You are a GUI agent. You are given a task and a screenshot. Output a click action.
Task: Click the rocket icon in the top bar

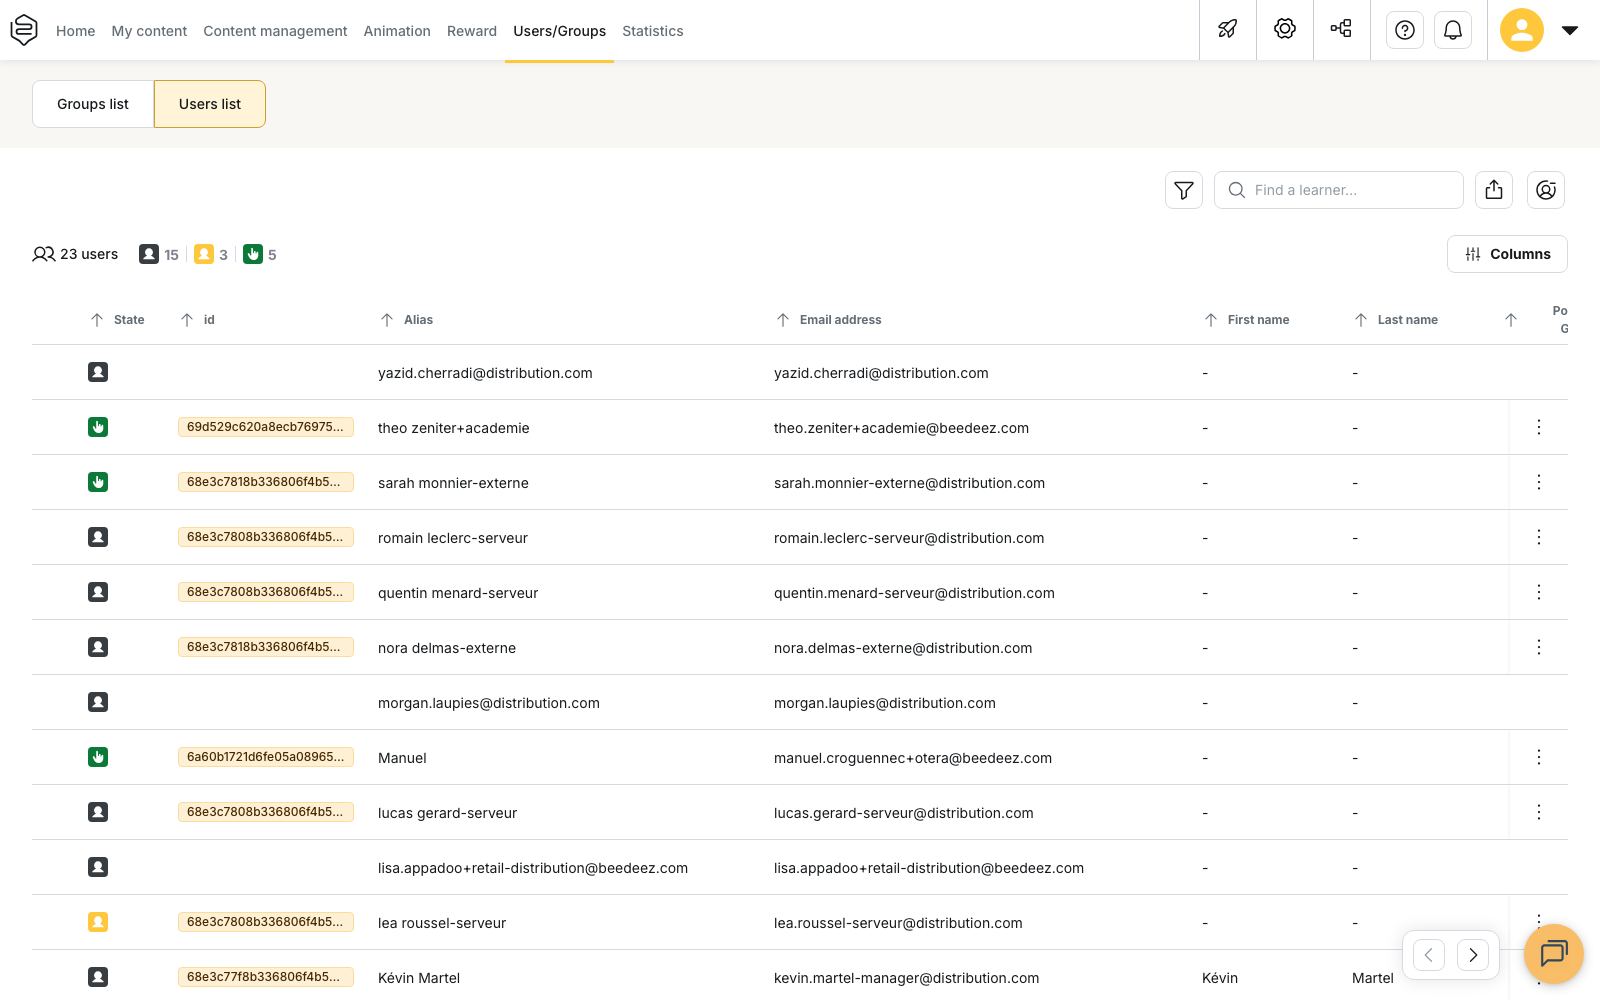[1228, 30]
